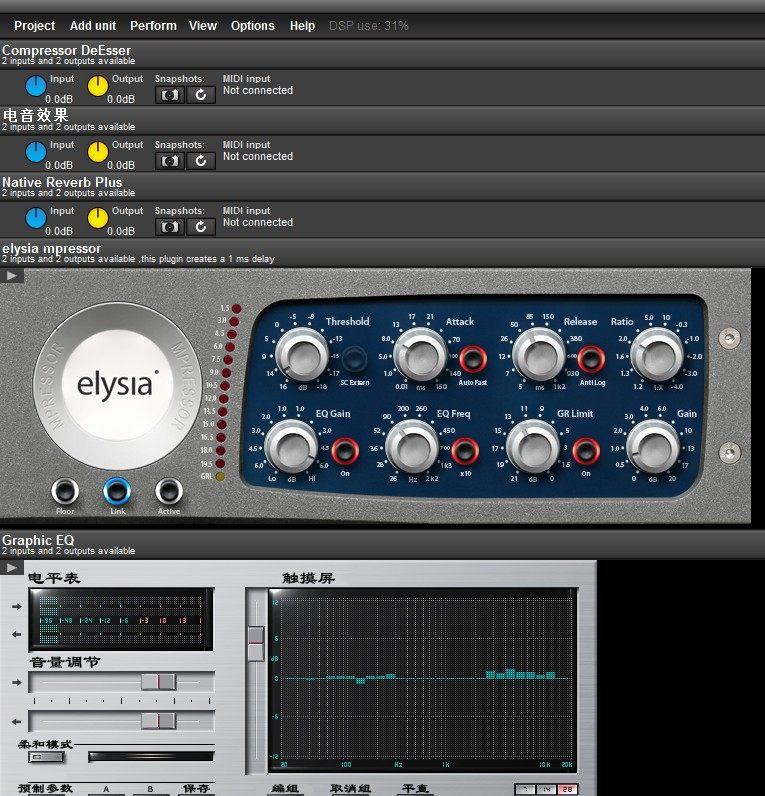Click Native Reverb Plus snapshot reload icon
Screen dimensions: 765x796
(x=201, y=227)
